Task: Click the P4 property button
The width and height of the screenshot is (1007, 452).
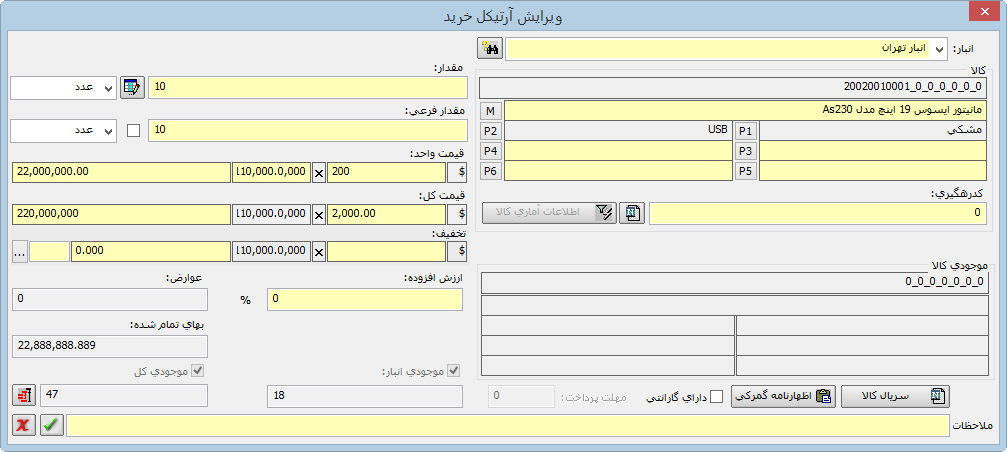Action: point(490,151)
